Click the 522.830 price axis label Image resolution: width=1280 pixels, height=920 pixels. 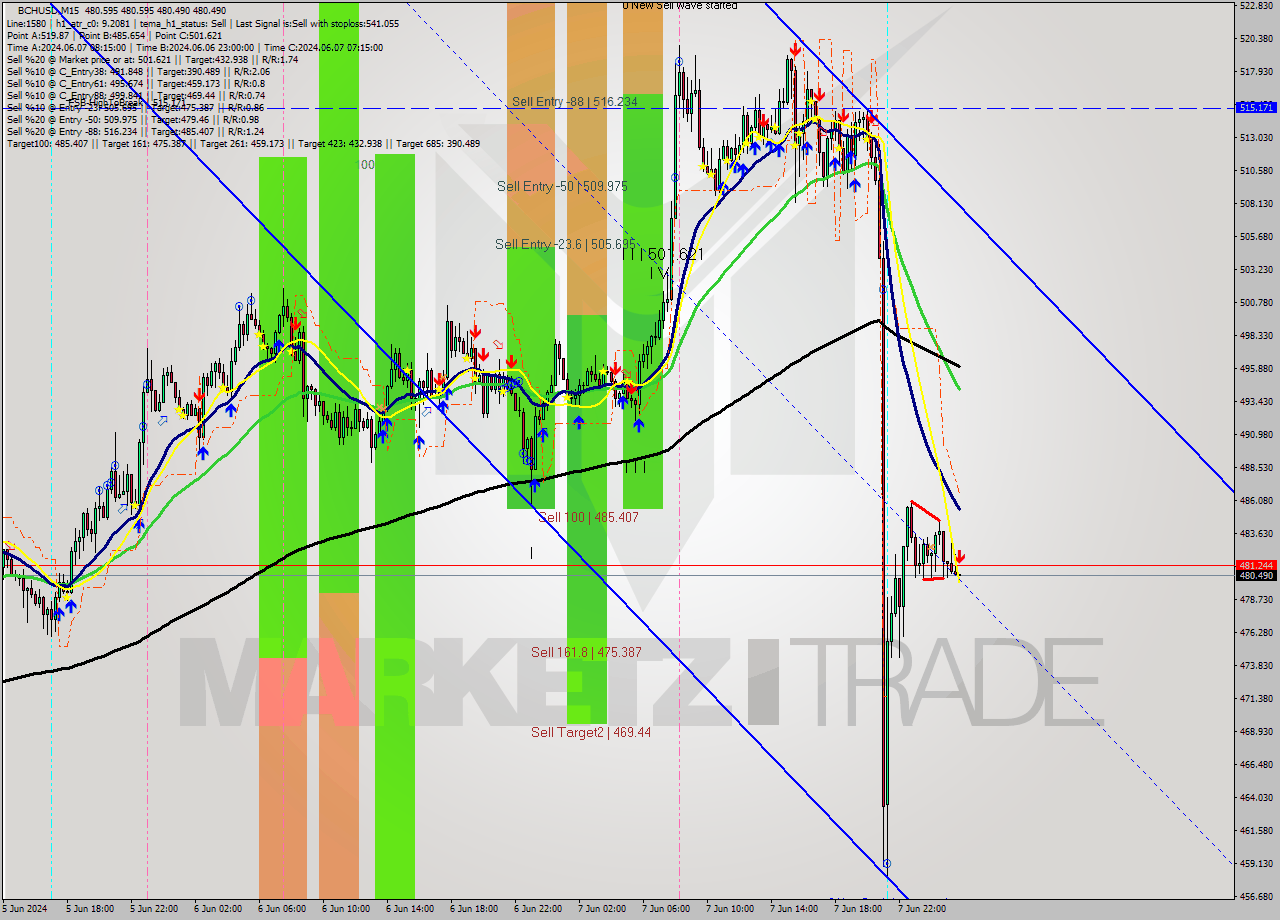(1256, 5)
